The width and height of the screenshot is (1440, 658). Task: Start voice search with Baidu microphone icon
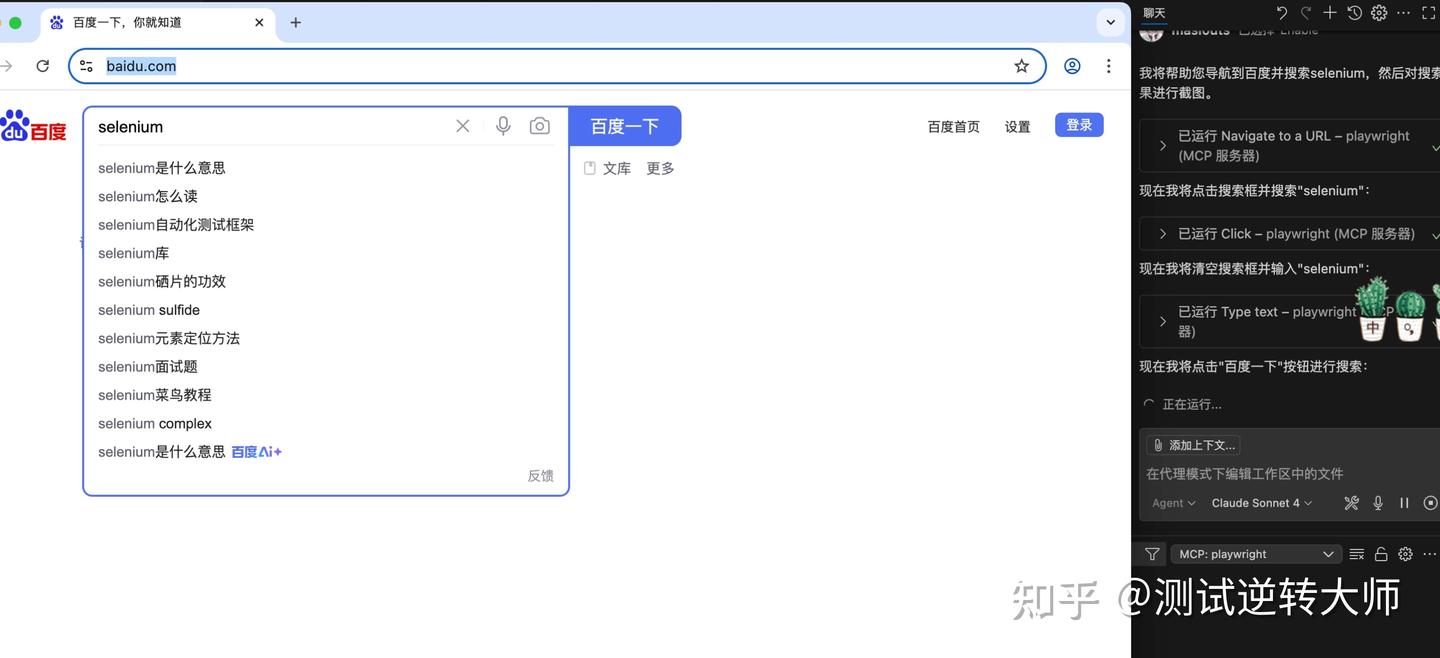[x=503, y=126]
